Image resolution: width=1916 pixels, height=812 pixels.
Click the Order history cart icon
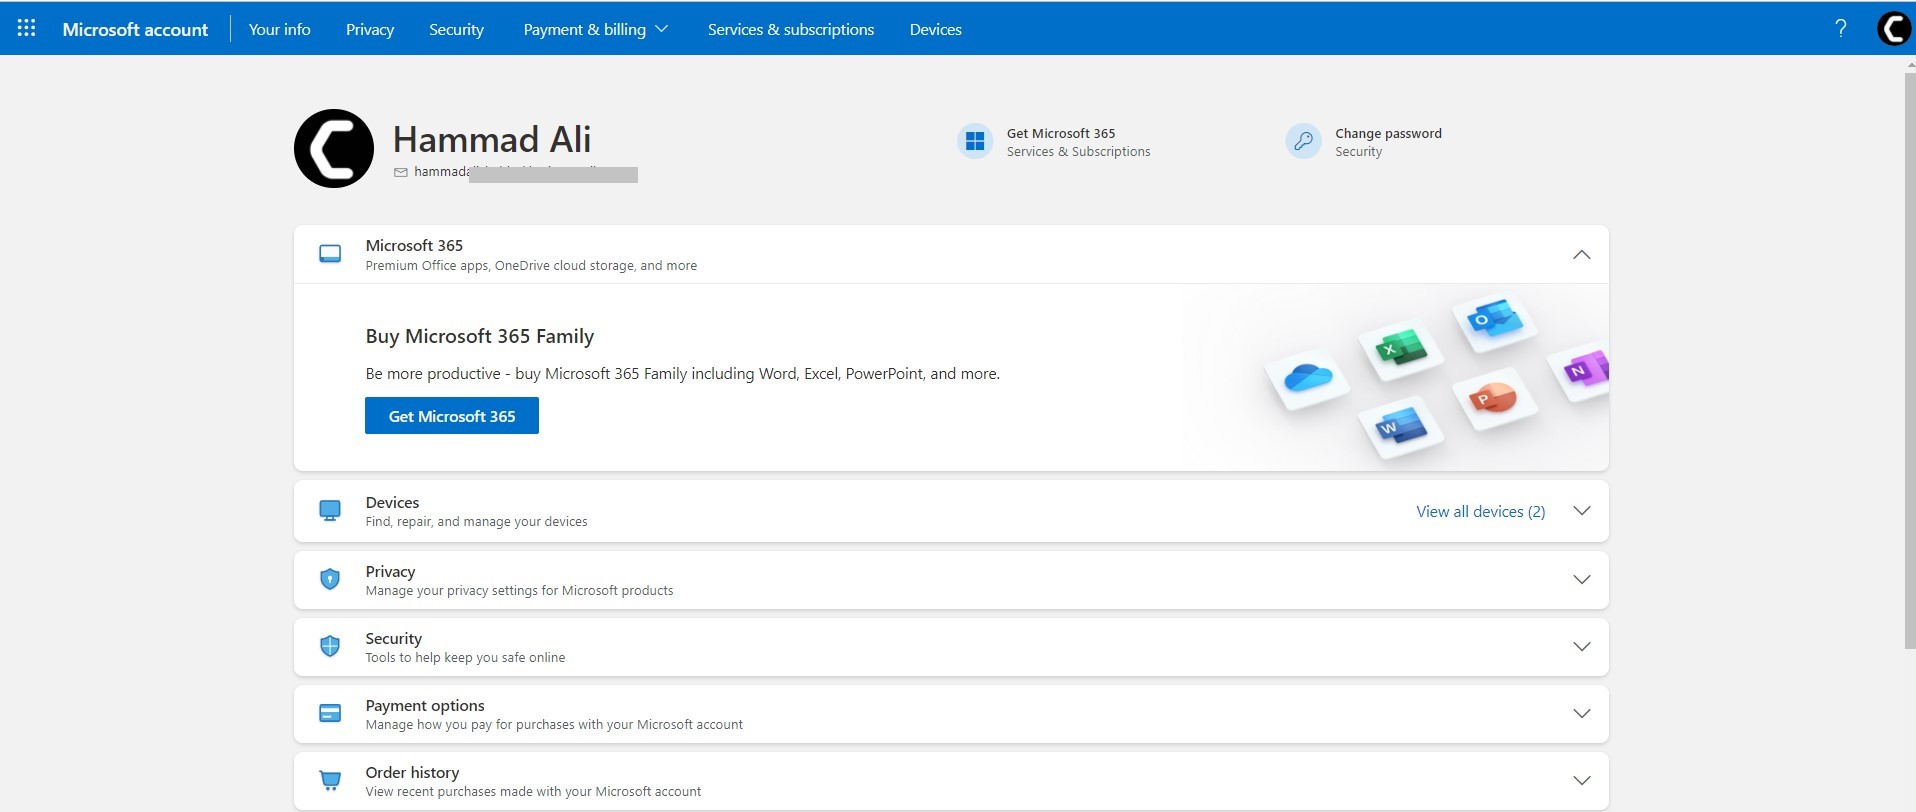click(x=330, y=780)
